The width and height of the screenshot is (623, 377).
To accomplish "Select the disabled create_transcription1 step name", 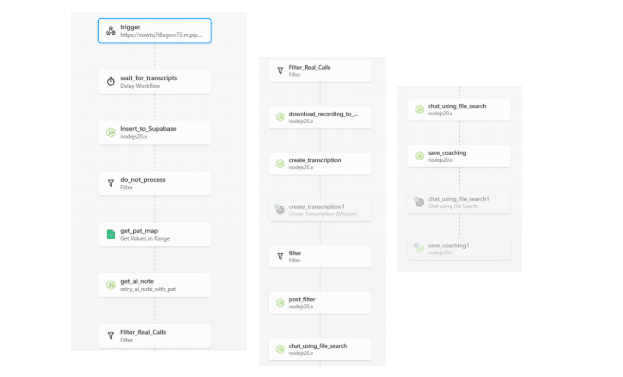I will (x=317, y=207).
